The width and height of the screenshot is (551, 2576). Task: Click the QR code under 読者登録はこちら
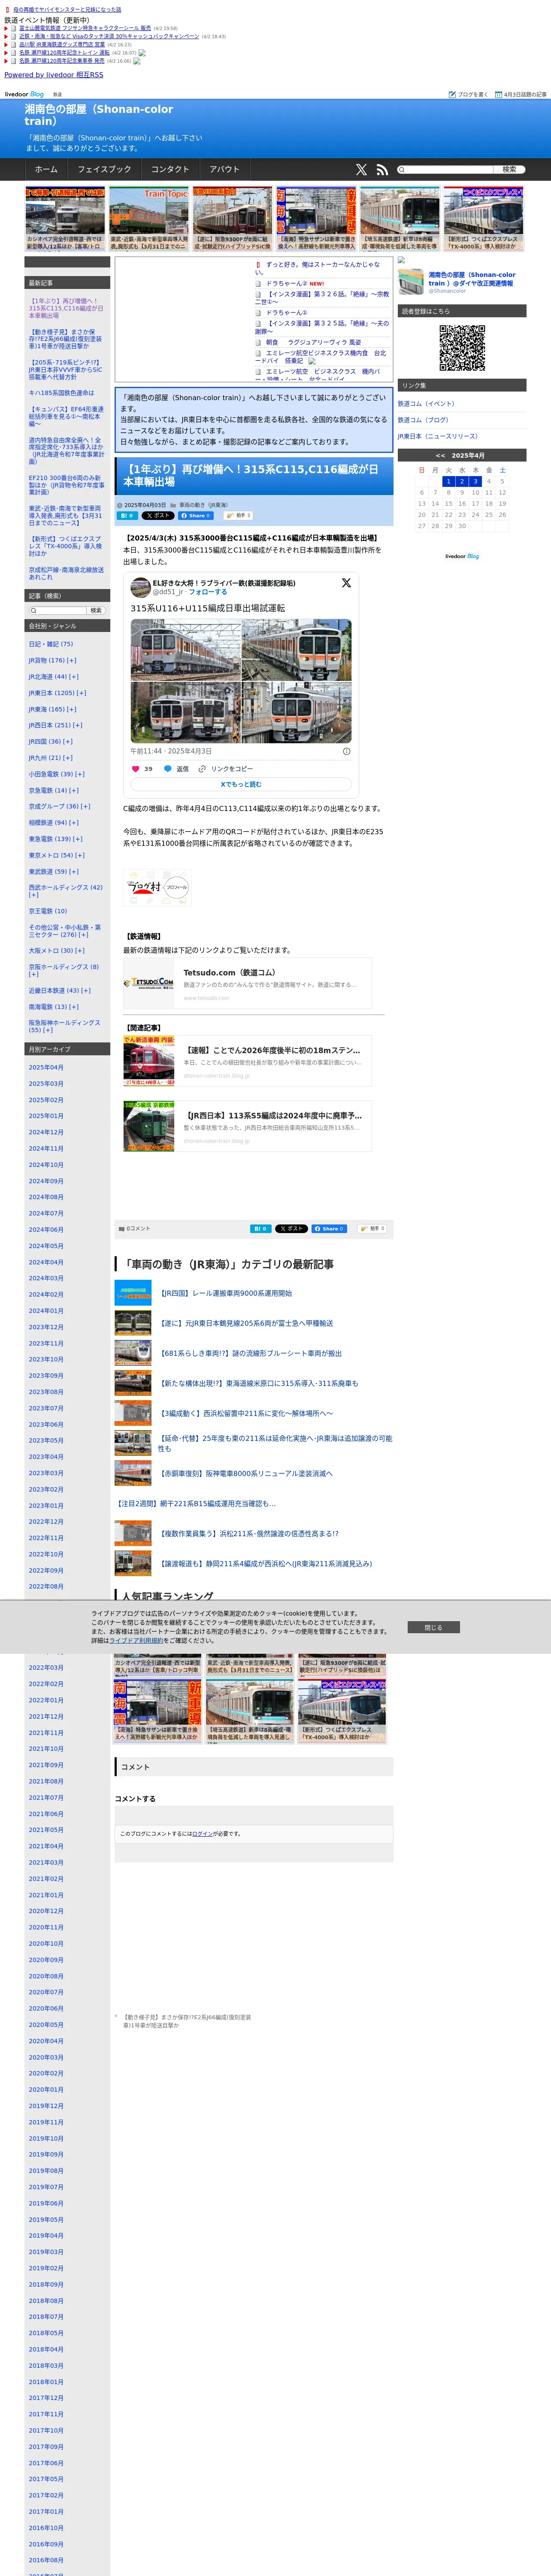[462, 348]
